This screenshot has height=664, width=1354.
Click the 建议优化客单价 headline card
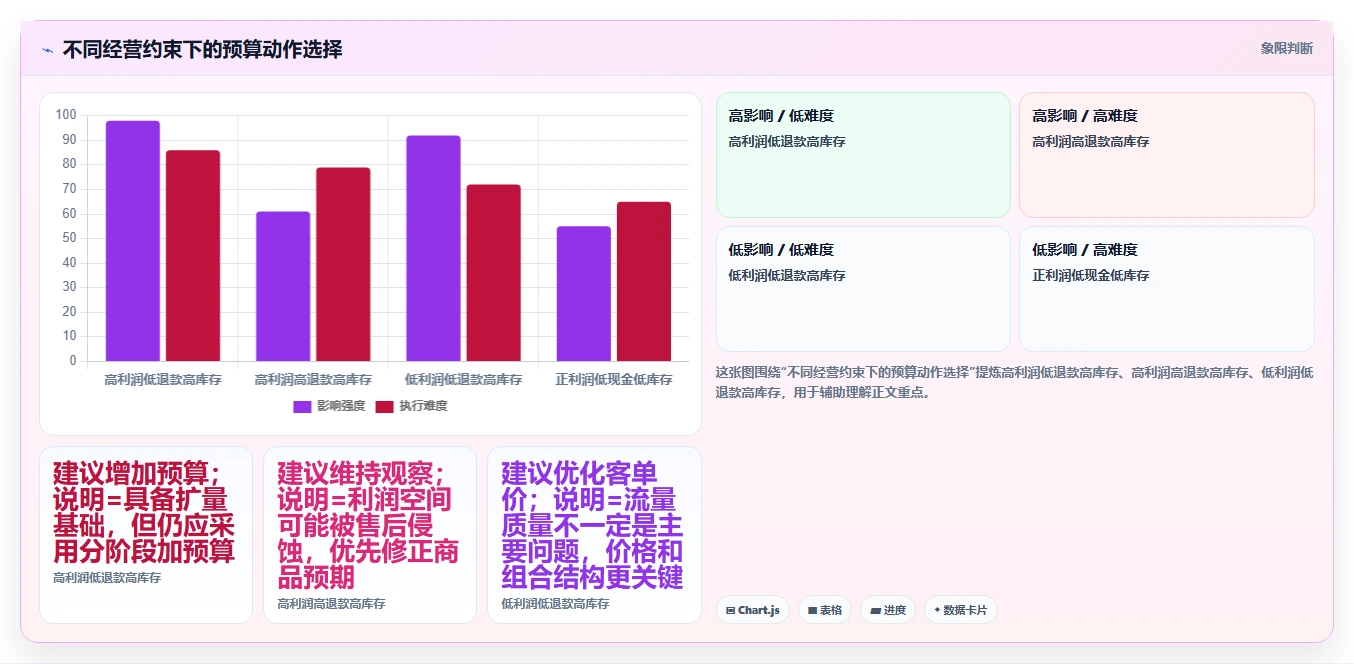pos(594,535)
